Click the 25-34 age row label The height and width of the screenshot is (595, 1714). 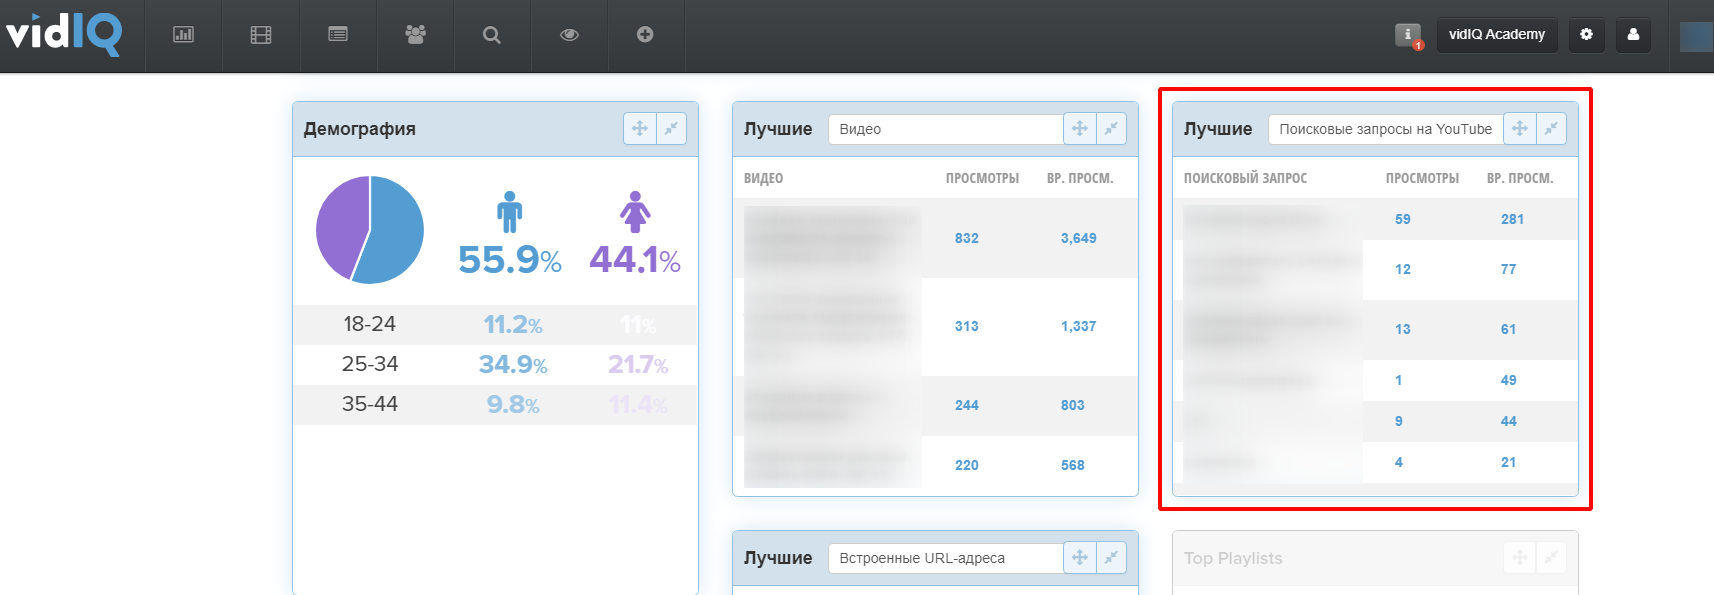coord(370,364)
